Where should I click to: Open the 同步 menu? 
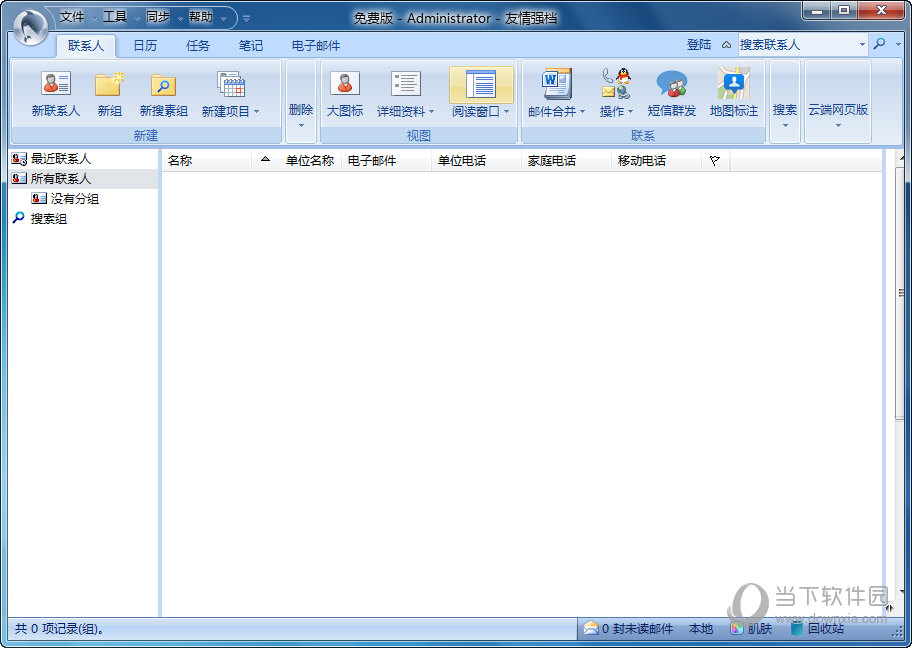tap(158, 17)
